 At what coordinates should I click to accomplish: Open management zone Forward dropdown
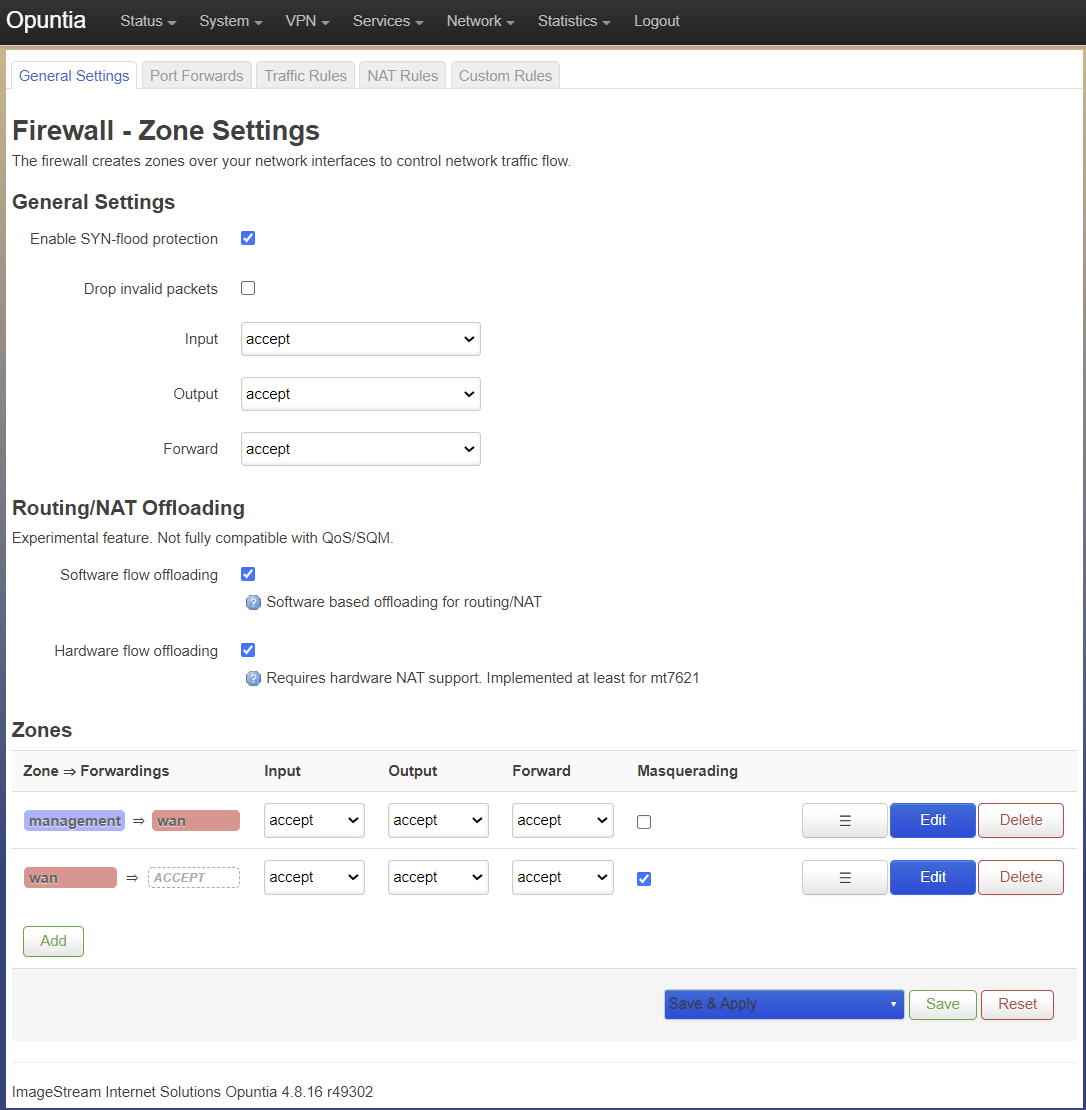(563, 820)
